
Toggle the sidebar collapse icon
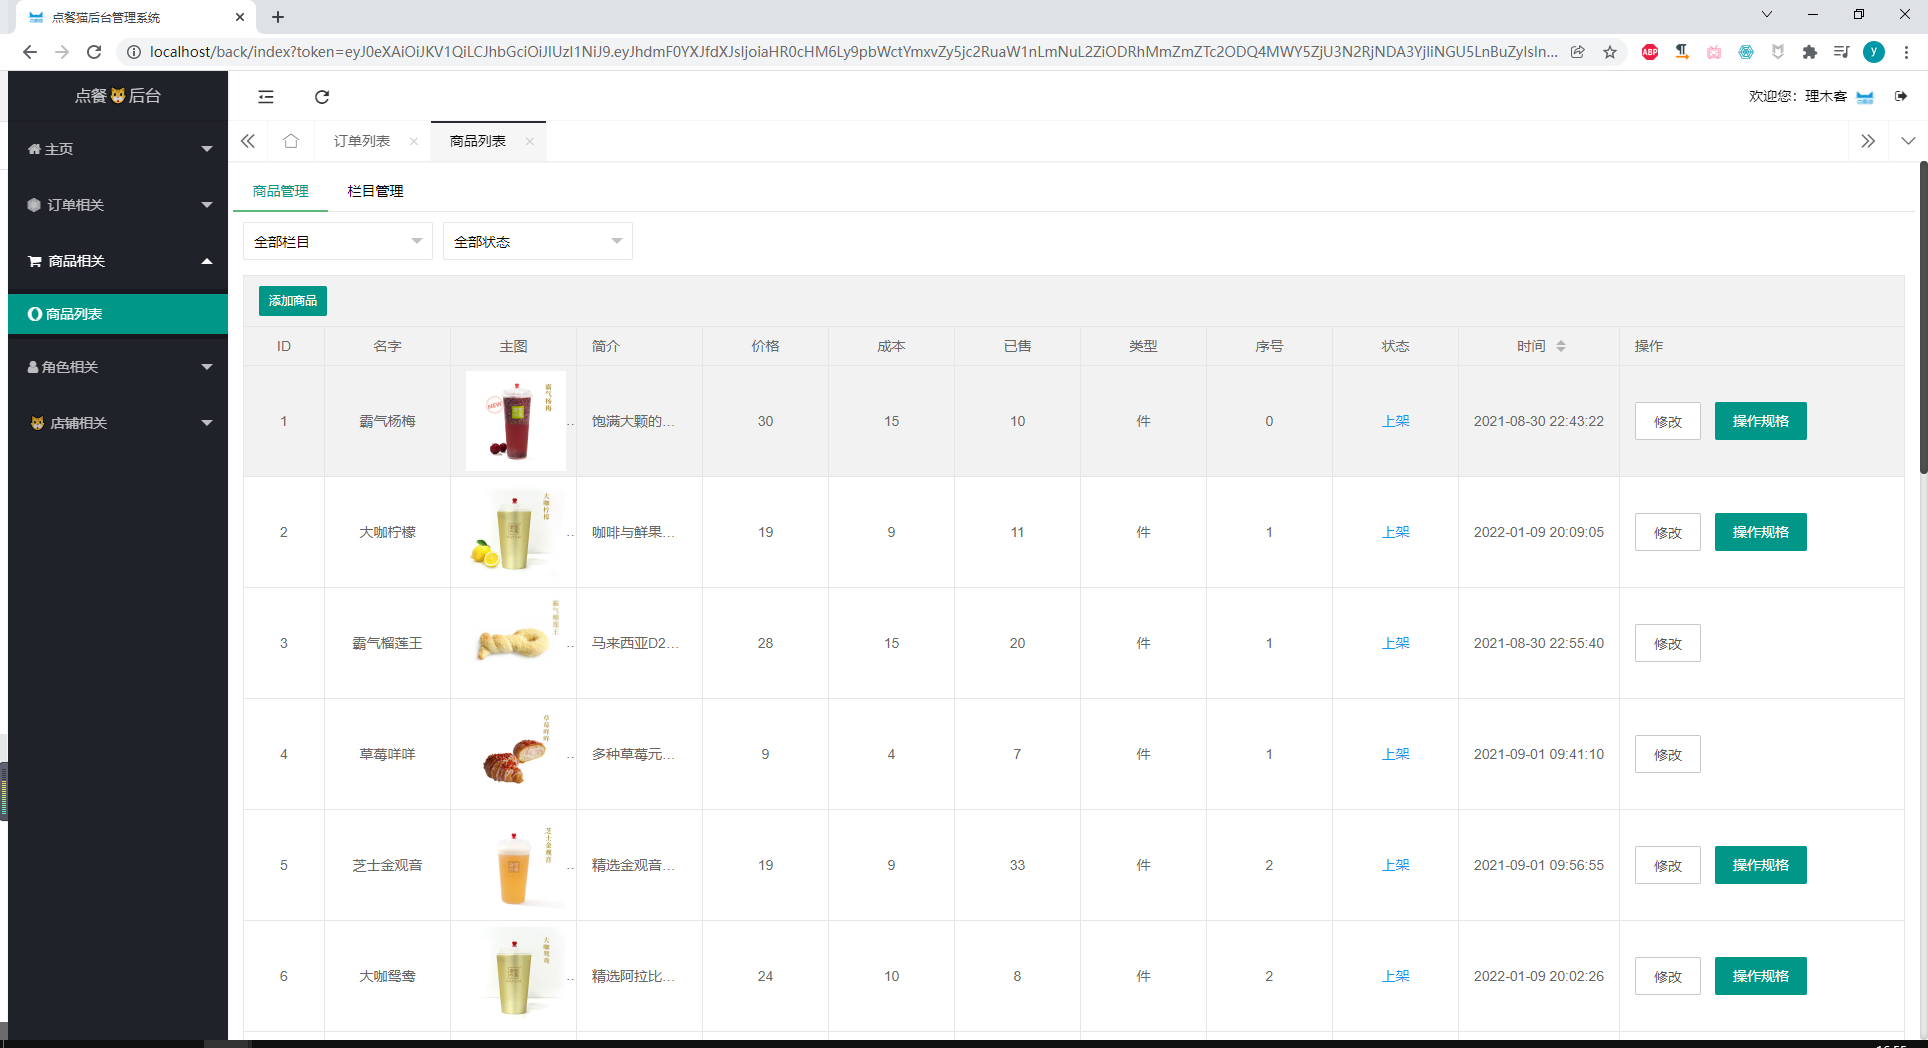pos(266,97)
